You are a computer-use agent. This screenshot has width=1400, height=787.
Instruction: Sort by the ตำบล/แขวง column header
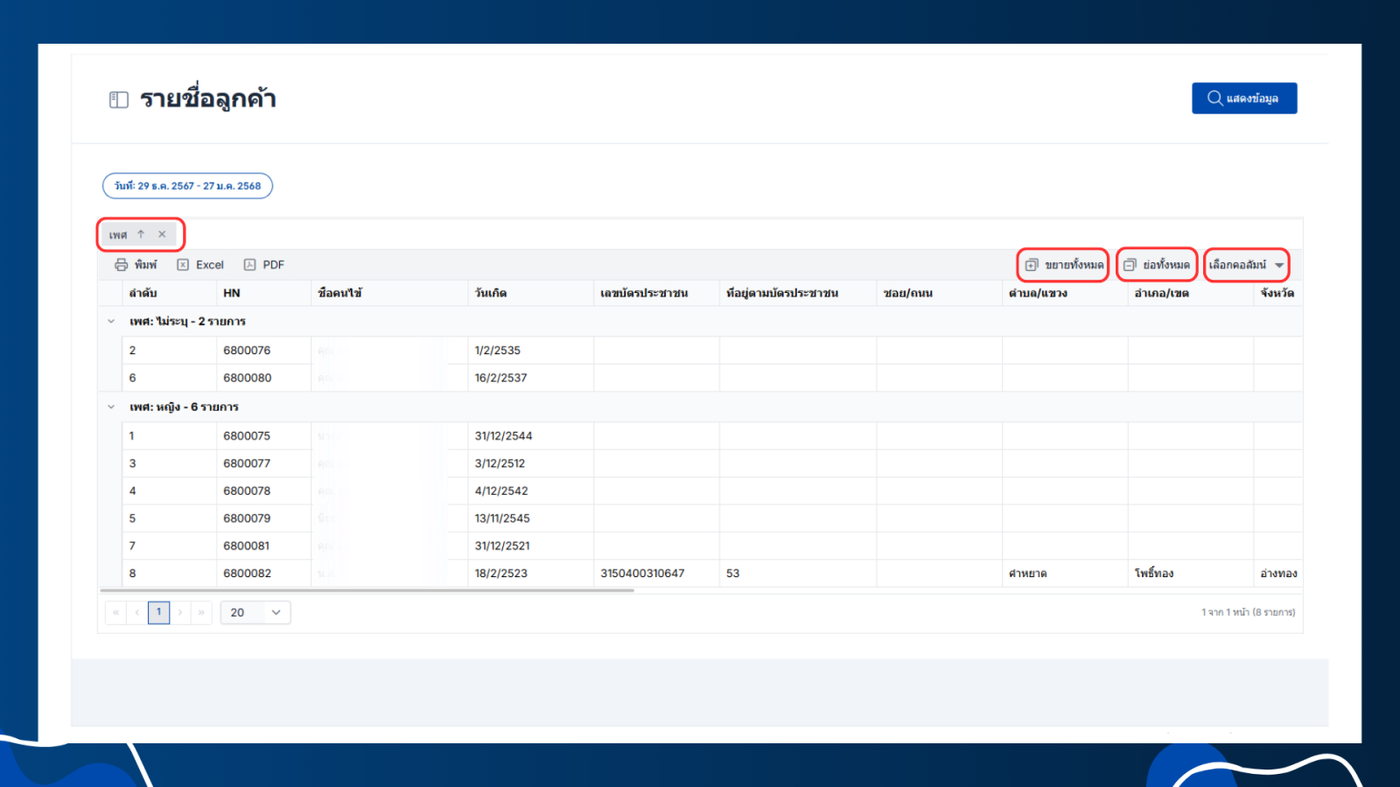tap(1065, 294)
